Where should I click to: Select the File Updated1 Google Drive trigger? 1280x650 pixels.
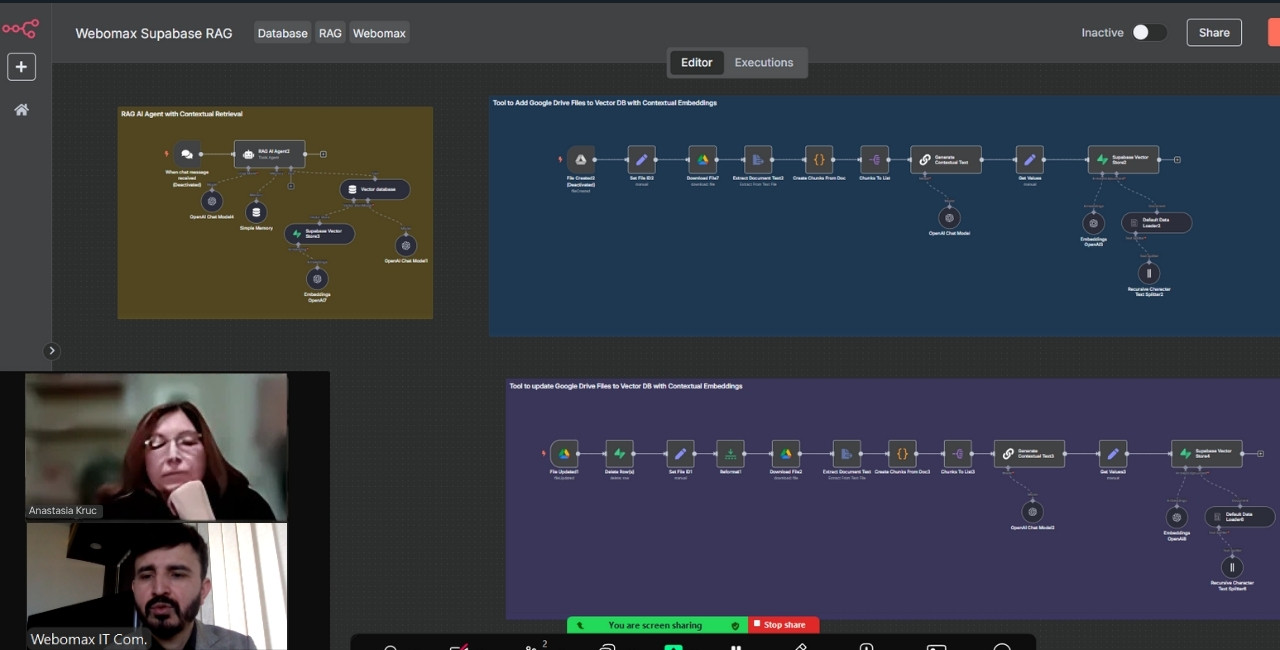click(564, 454)
